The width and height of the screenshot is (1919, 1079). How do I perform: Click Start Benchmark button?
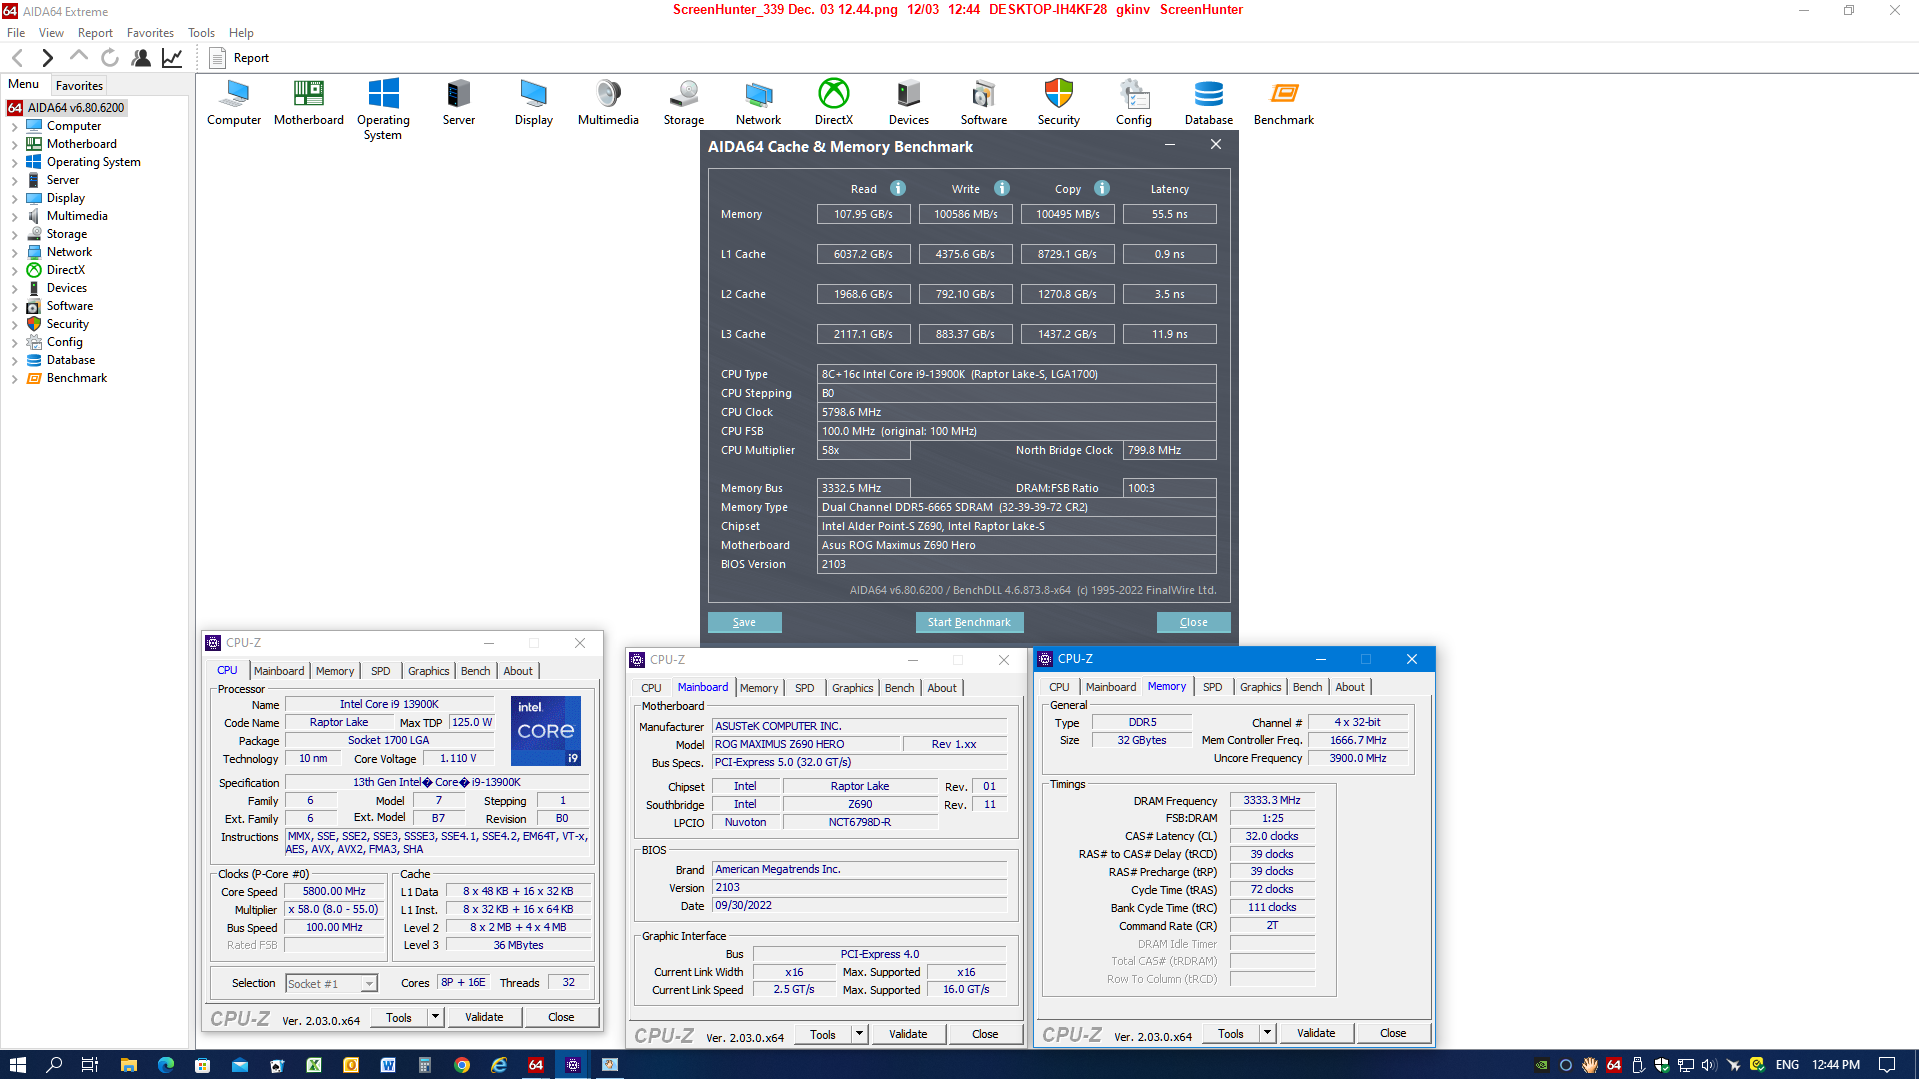(x=969, y=622)
